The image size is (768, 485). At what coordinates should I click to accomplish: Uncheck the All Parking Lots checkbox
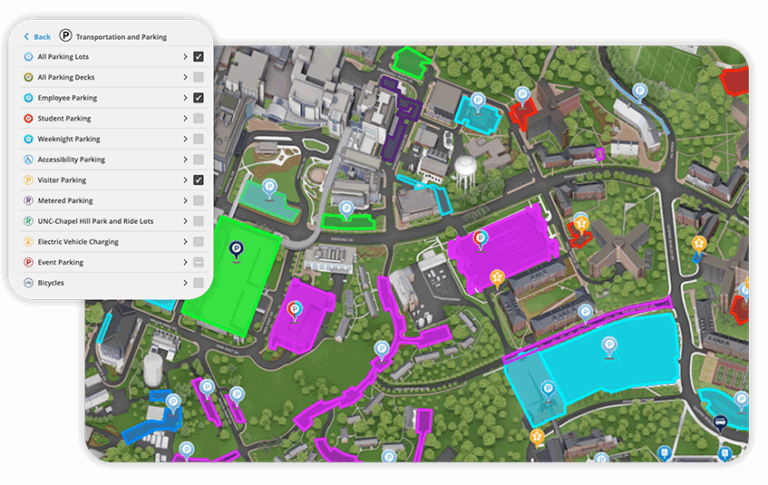(198, 56)
